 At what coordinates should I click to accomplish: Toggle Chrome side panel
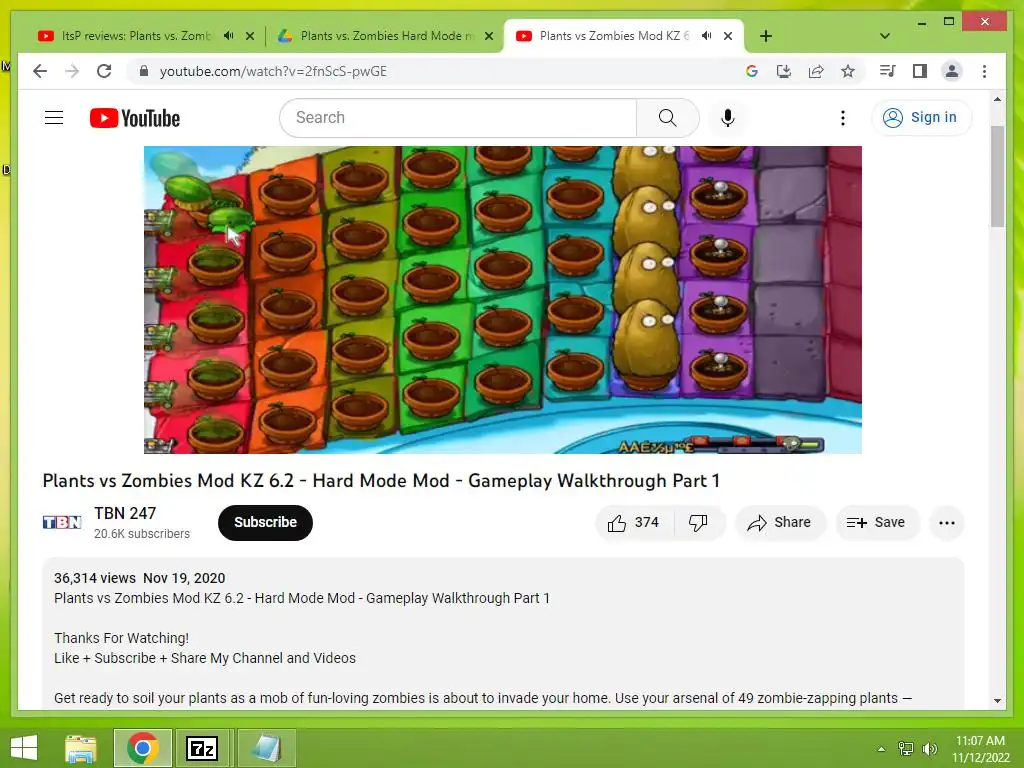point(920,71)
